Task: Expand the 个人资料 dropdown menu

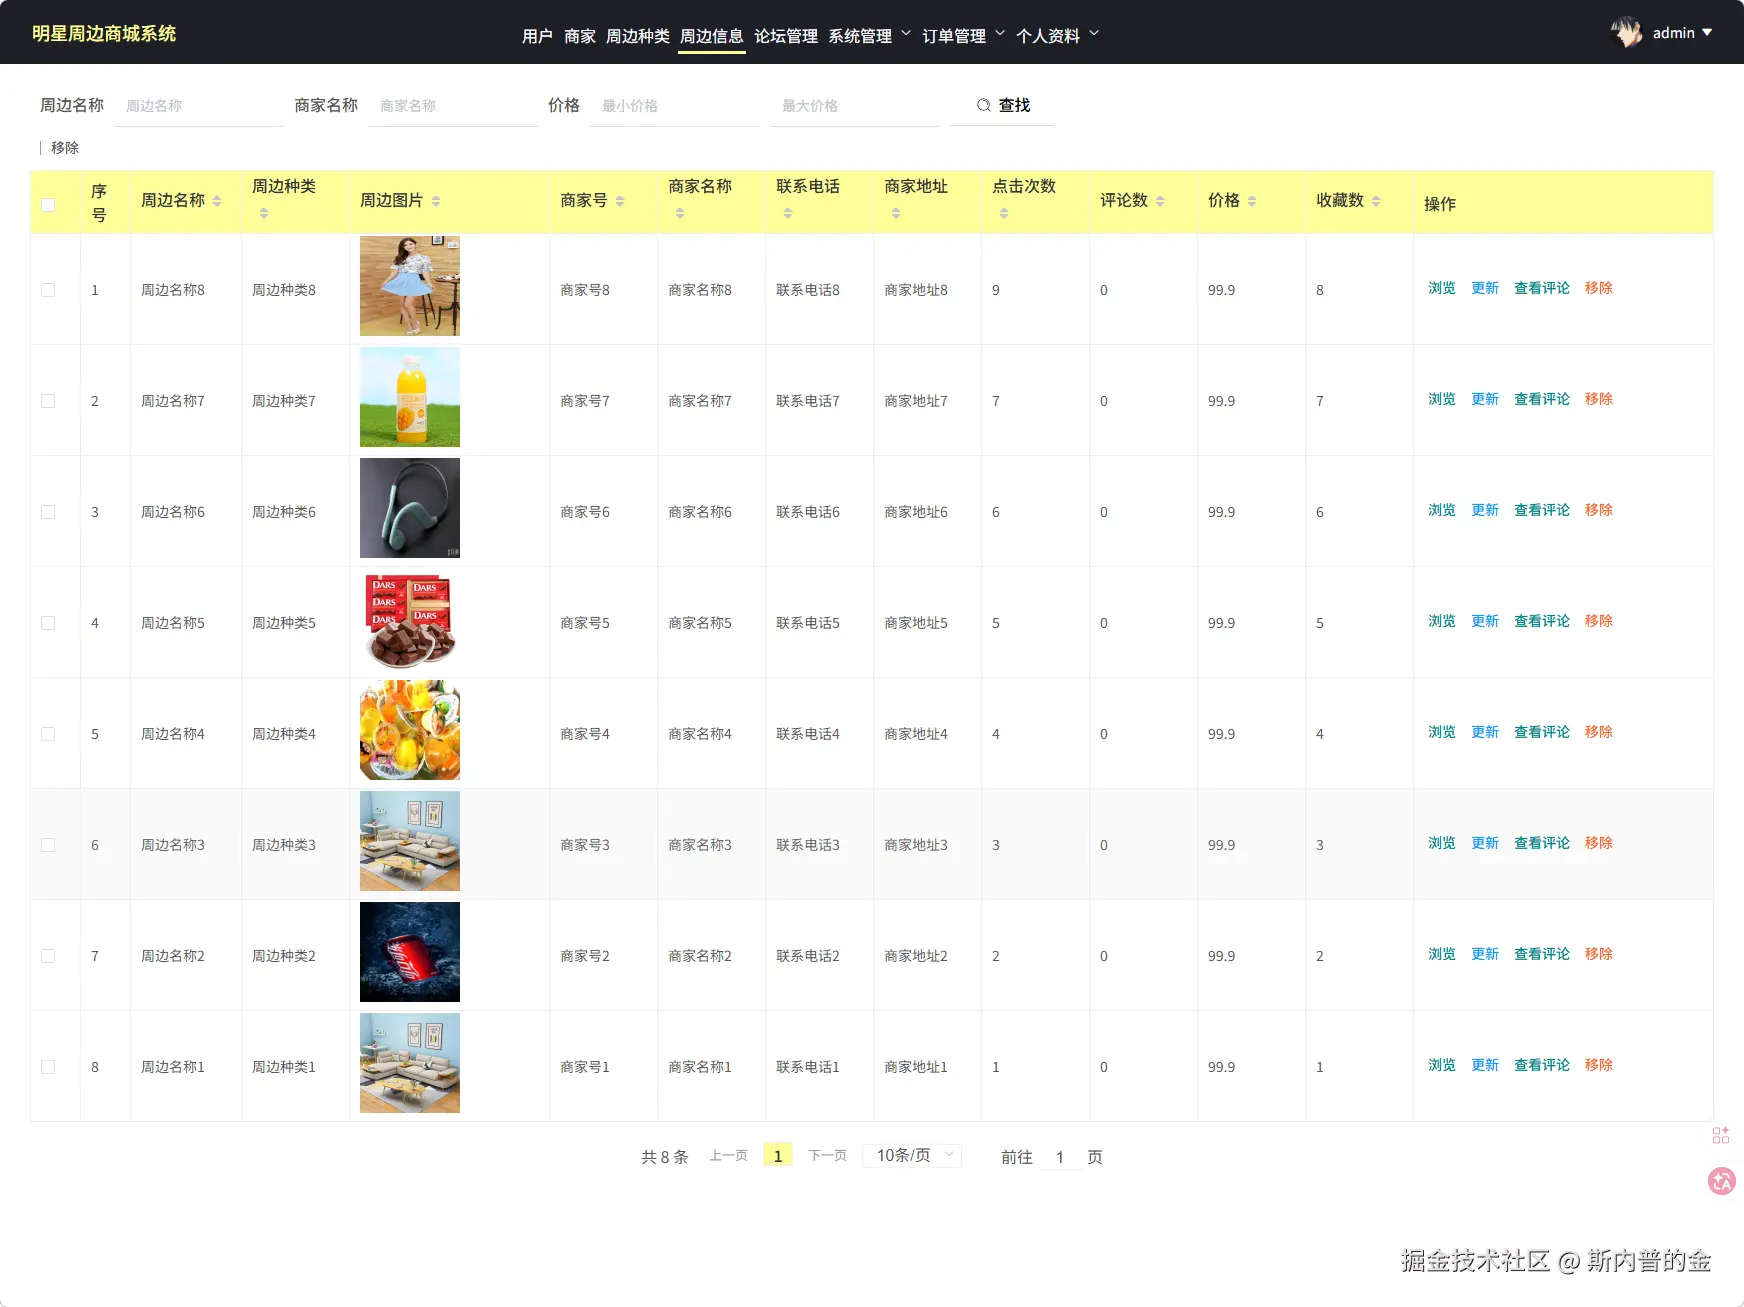Action: click(1057, 35)
